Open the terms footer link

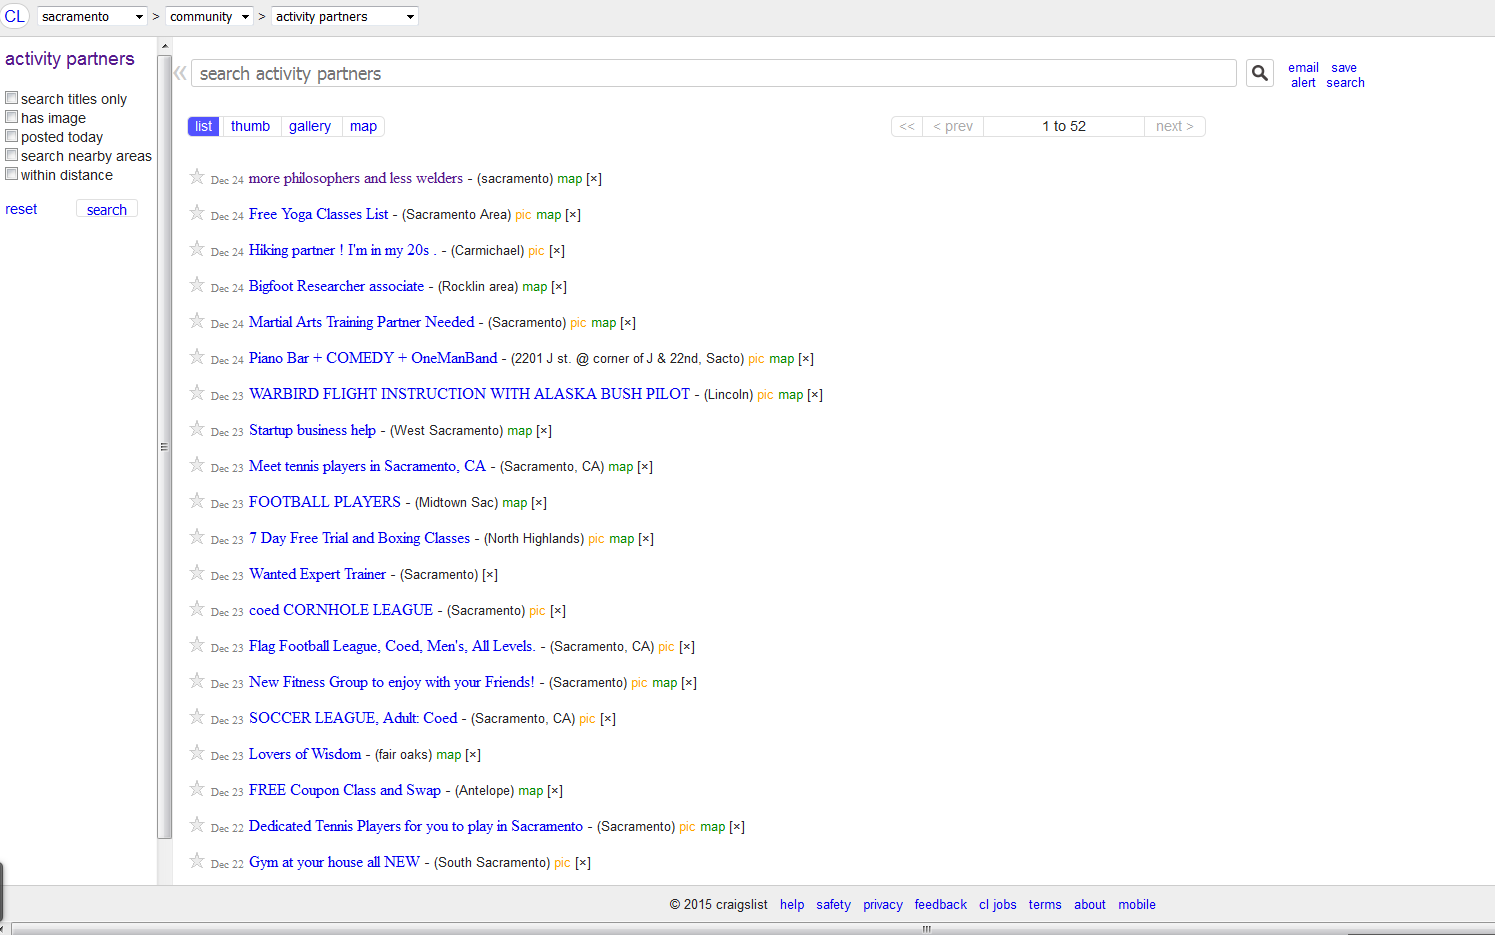[1045, 904]
